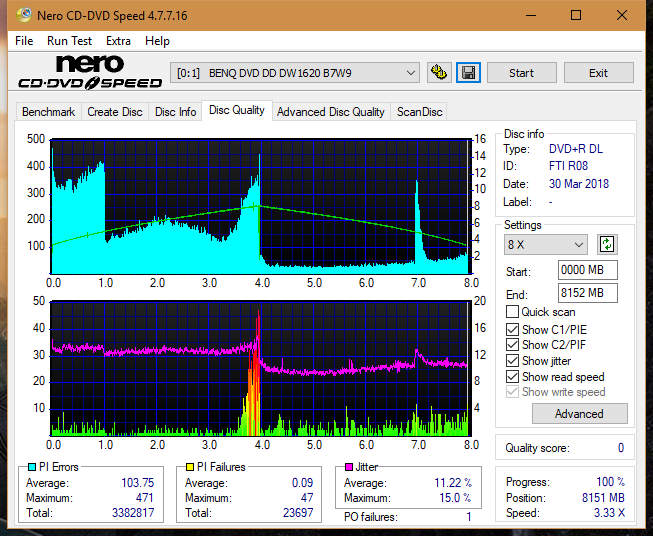Toggle the Show C2/PIF checkbox

point(512,345)
